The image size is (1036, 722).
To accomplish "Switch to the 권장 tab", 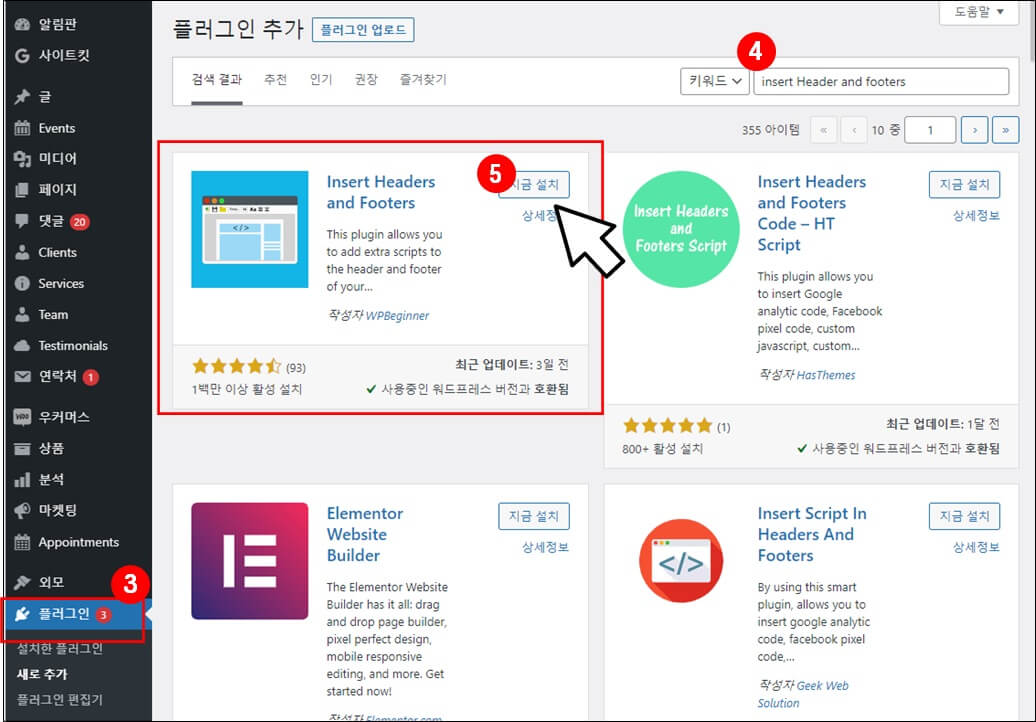I will click(366, 80).
